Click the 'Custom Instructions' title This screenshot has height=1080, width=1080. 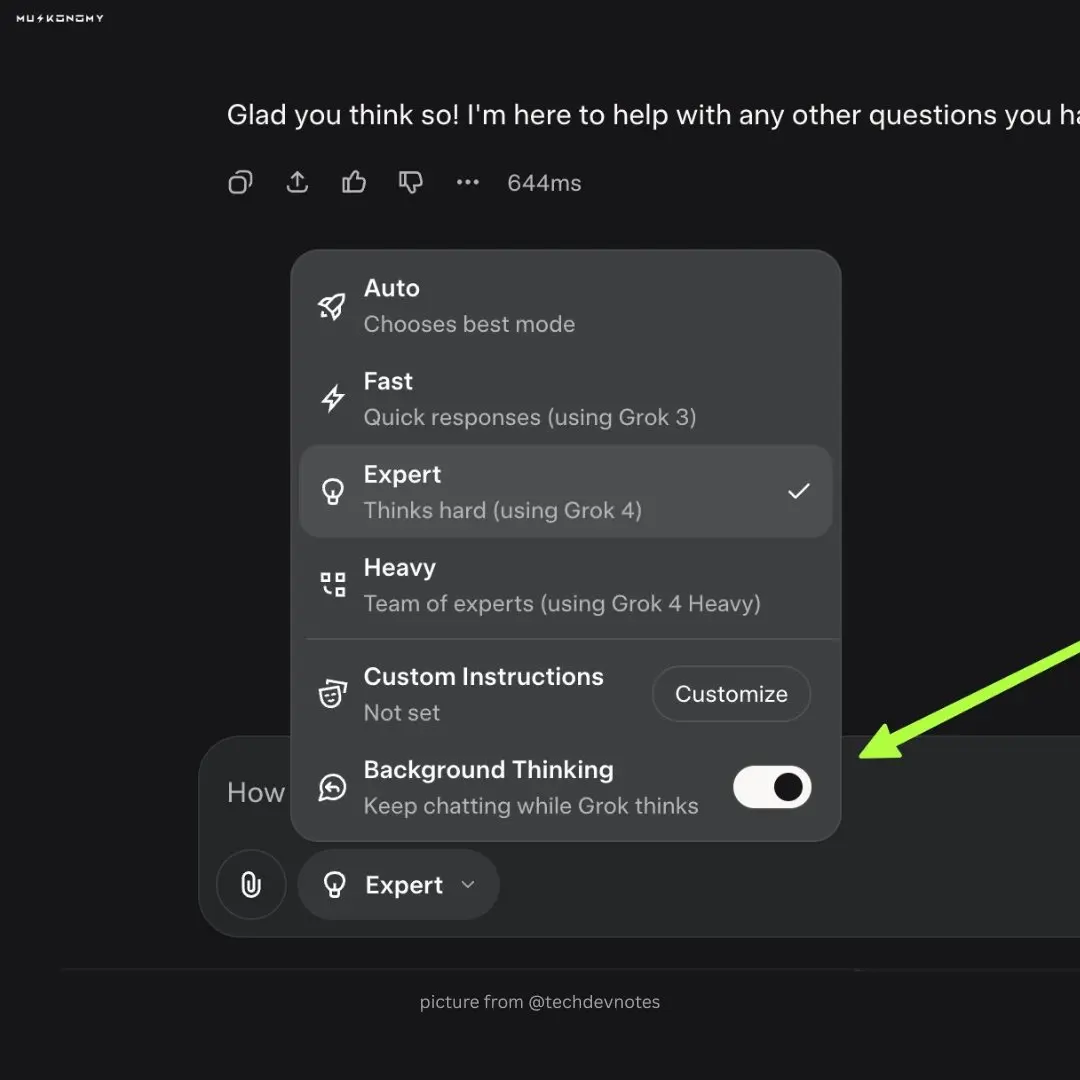[484, 676]
